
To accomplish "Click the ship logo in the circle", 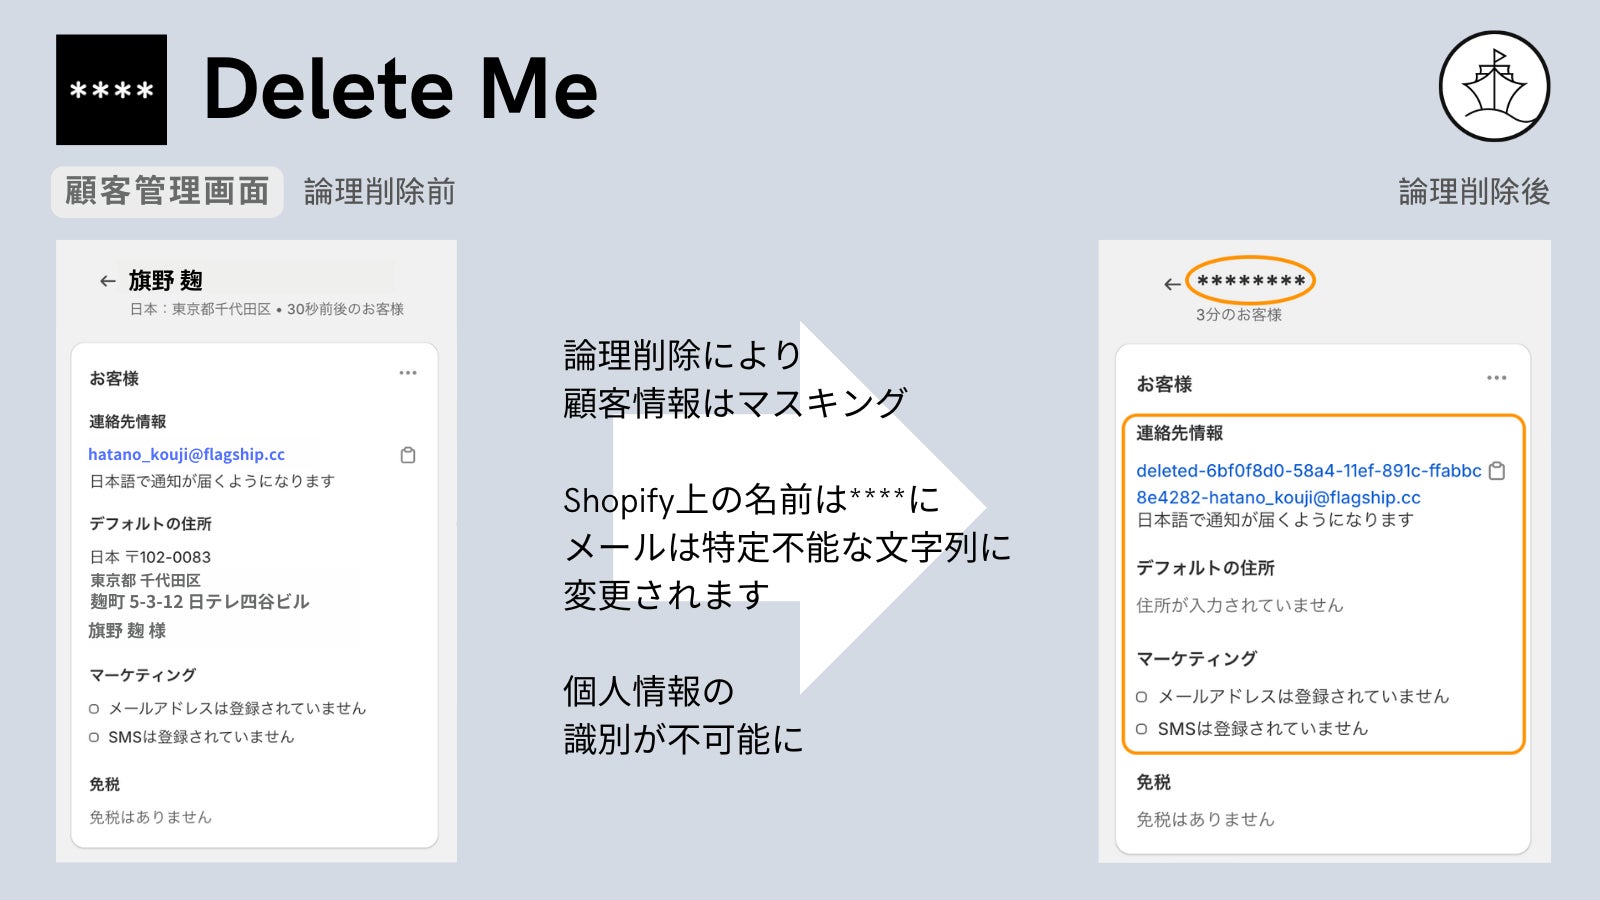I will 1494,87.
